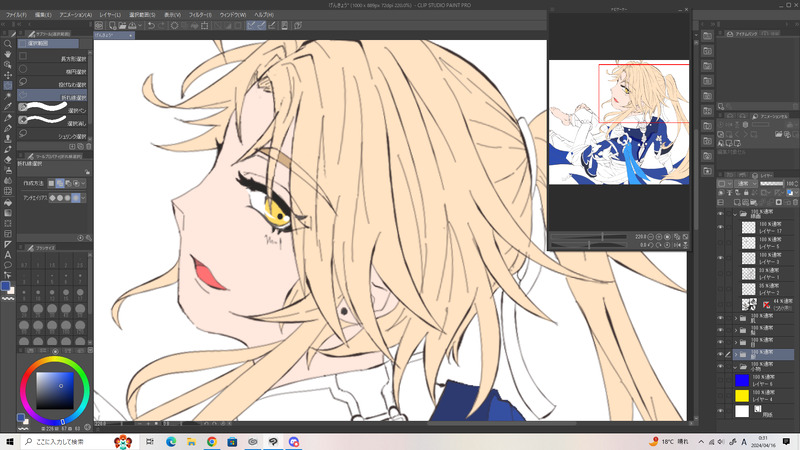
Task: Open the anti-aliasing options dropdown
Action: click(83, 197)
